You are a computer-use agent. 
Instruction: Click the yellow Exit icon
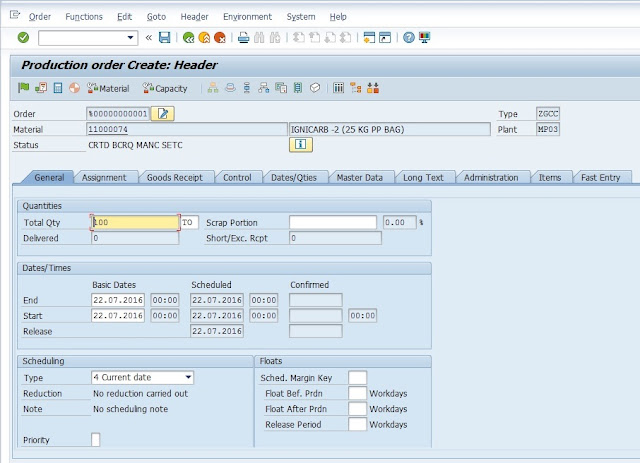[x=204, y=38]
